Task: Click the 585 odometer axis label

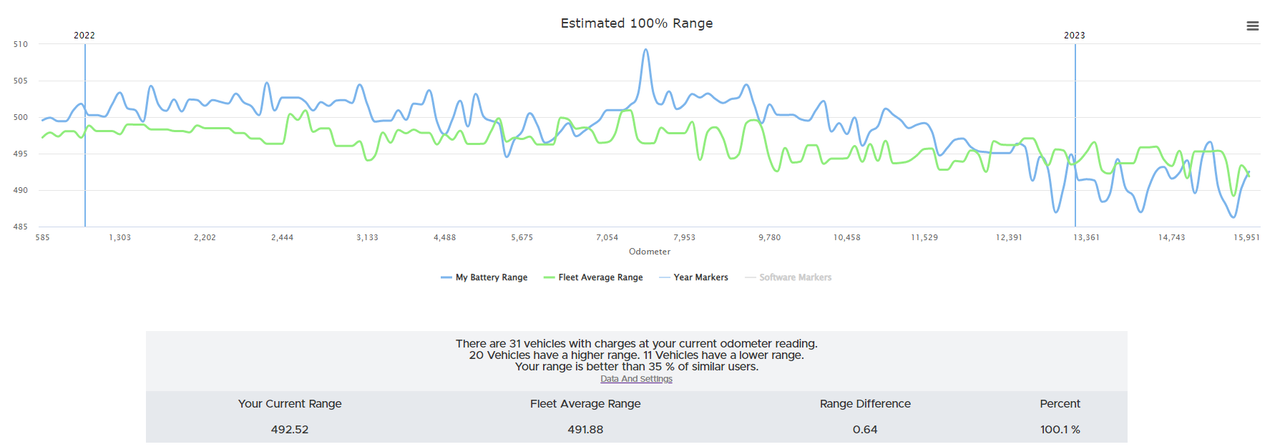Action: coord(42,238)
